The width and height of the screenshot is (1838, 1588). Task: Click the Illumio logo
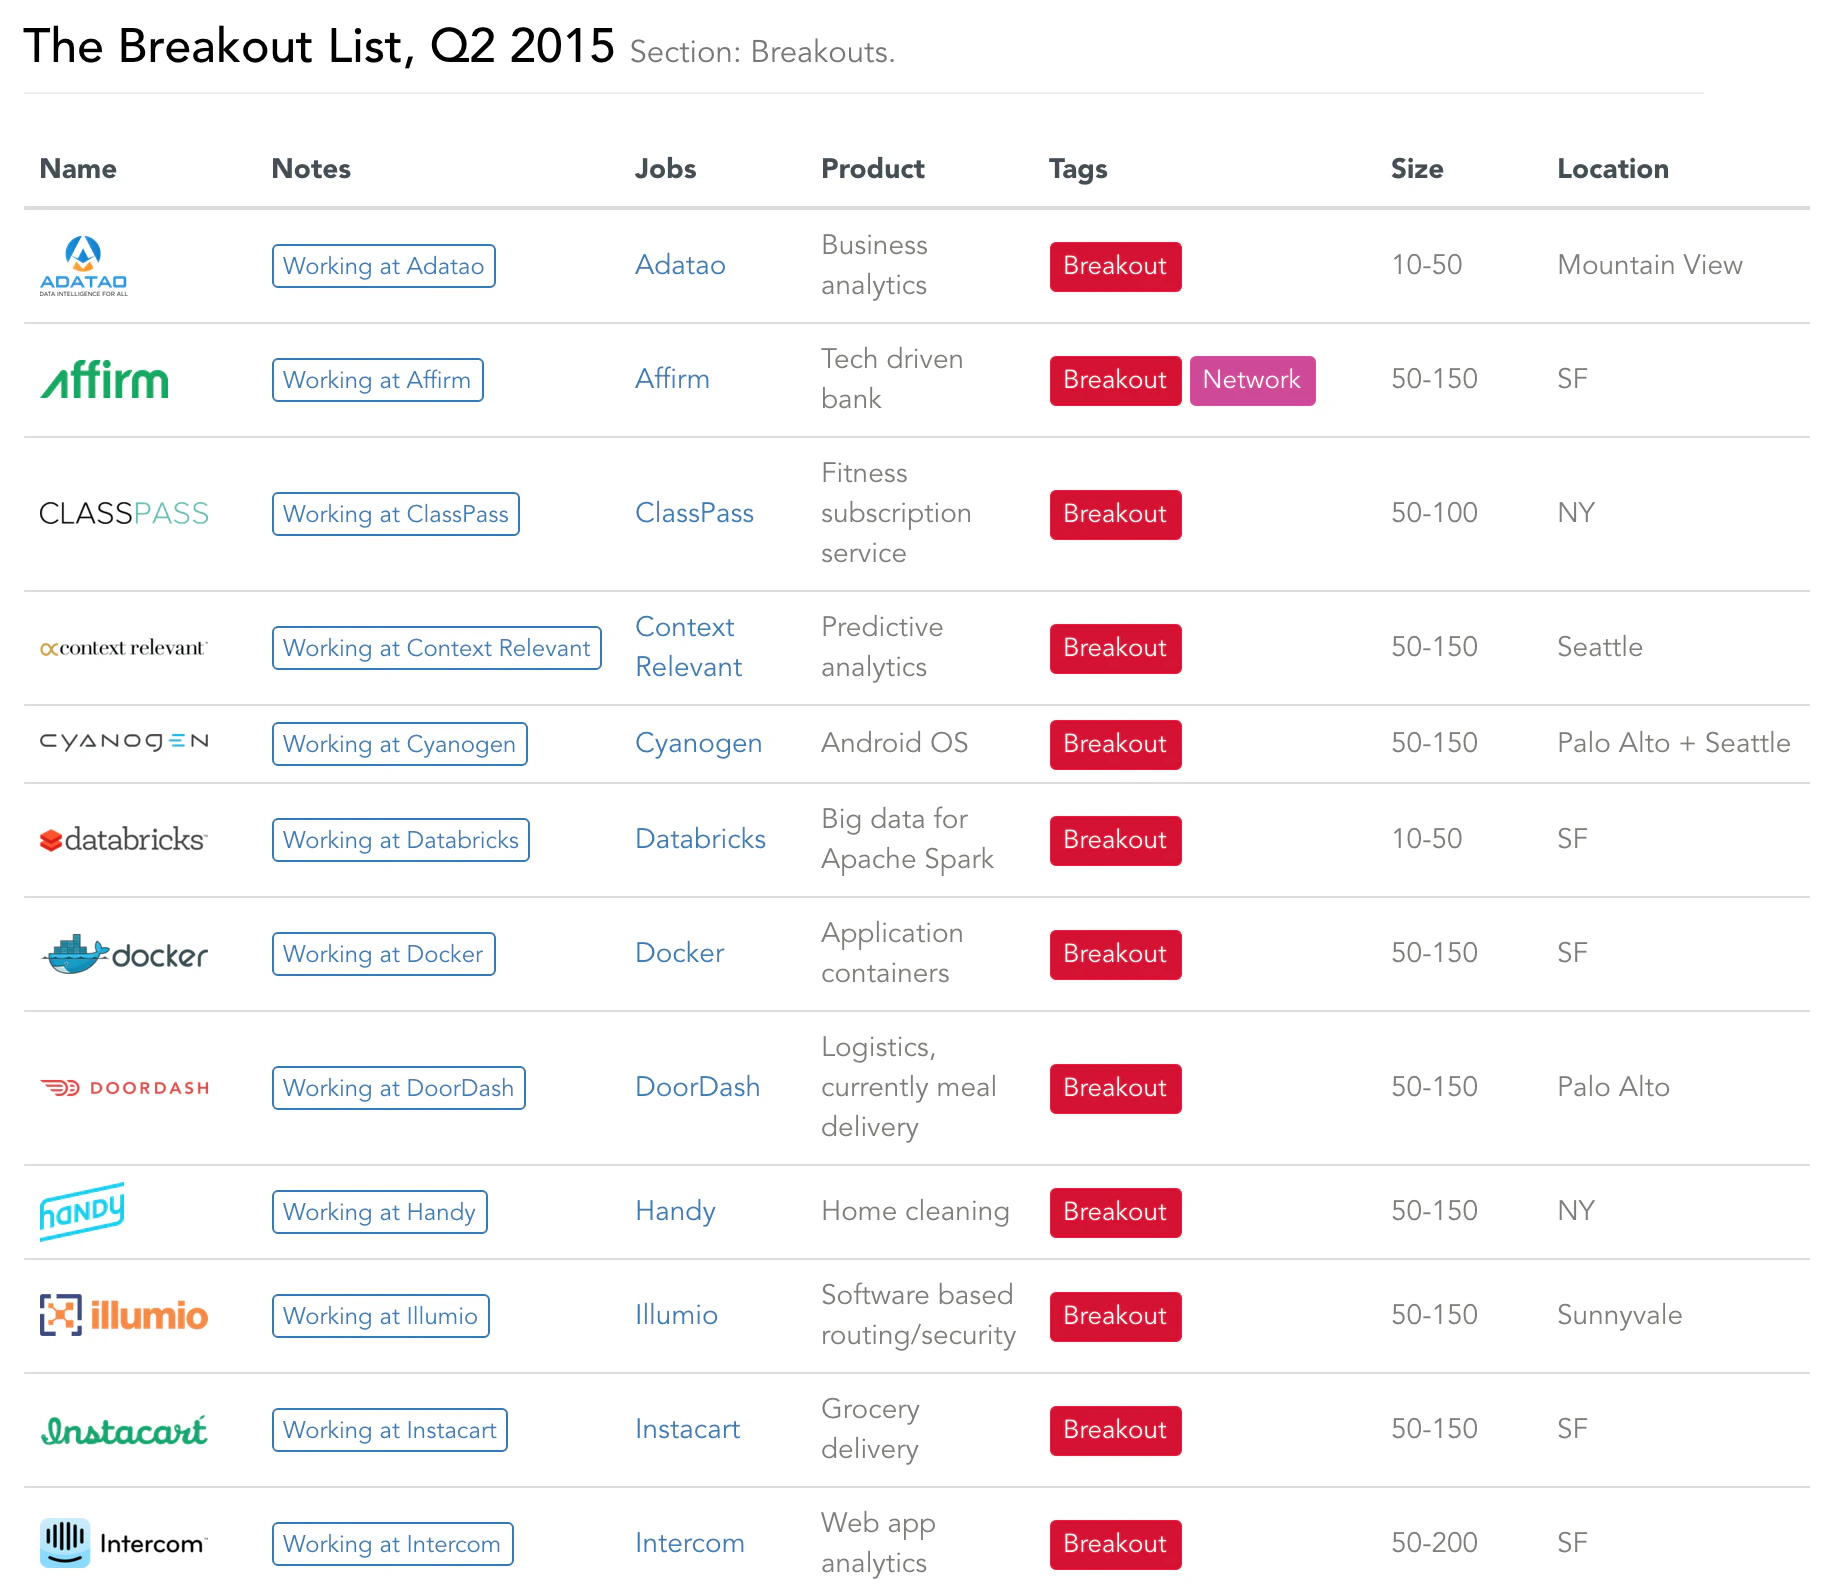pyautogui.click(x=123, y=1315)
